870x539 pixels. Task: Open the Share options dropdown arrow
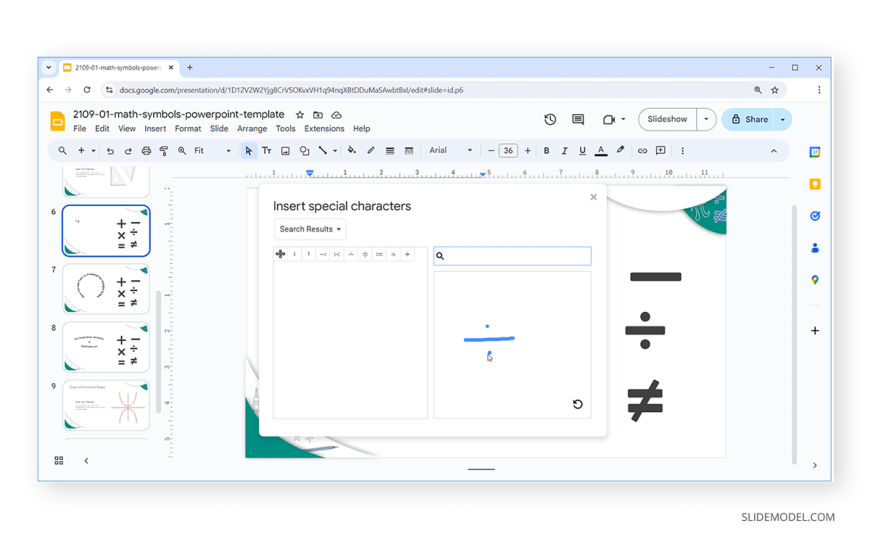pos(783,119)
